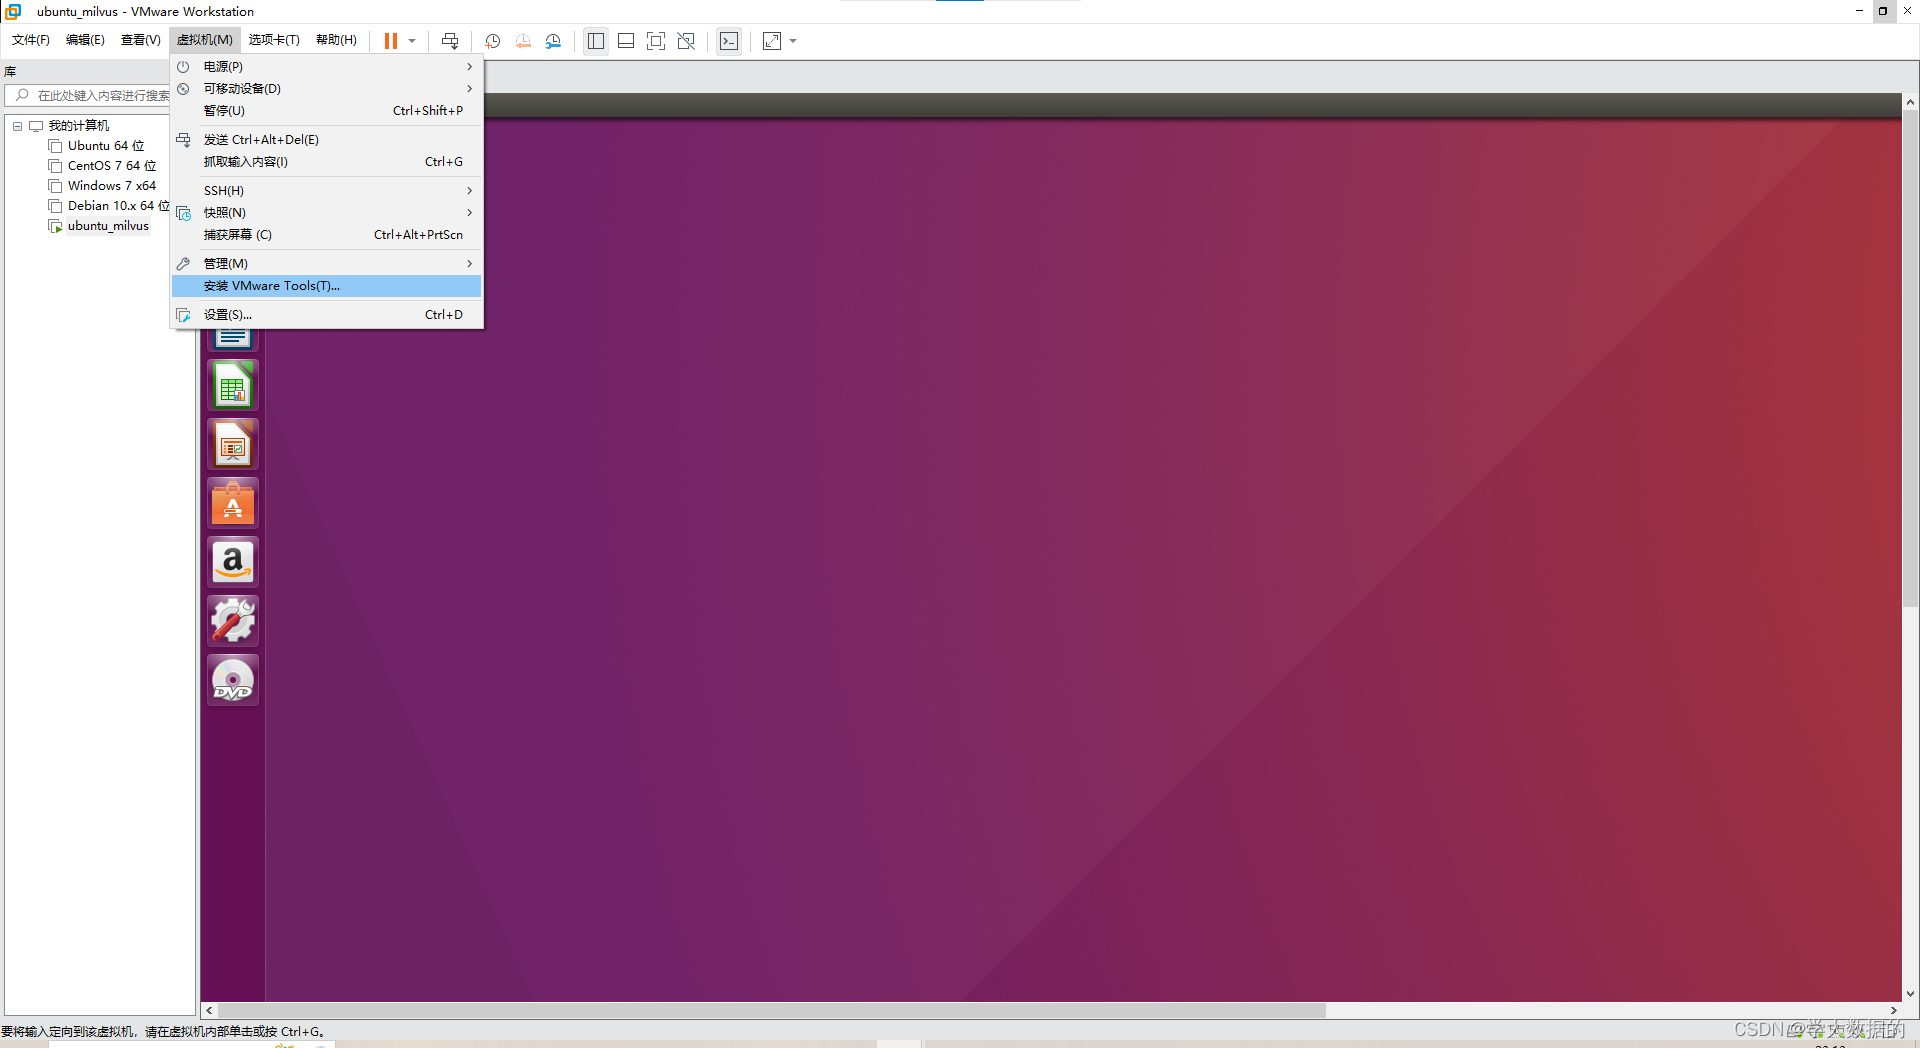Viewport: 1920px width, 1048px height.
Task: Open LibreOffice Impress from Ubuntu launcher
Action: pos(233,445)
